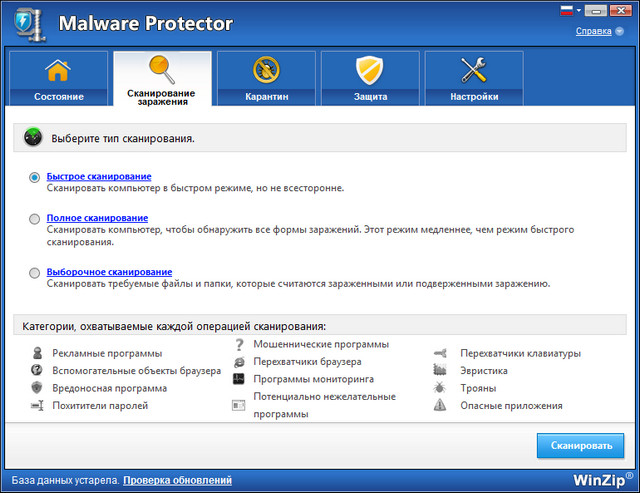640x493 pixels.
Task: Select the Выборочное сканирование radio button
Action: [x=35, y=272]
